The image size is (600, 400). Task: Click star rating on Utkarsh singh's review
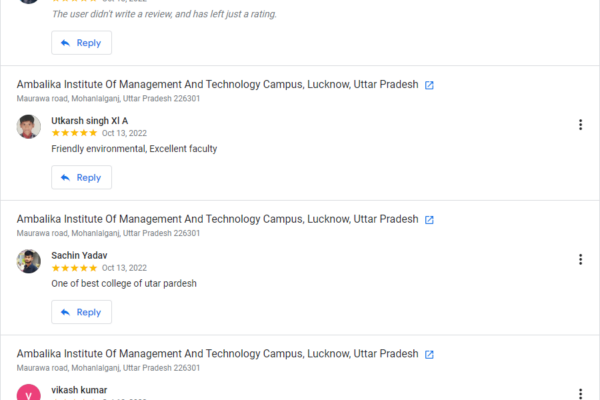click(x=74, y=133)
